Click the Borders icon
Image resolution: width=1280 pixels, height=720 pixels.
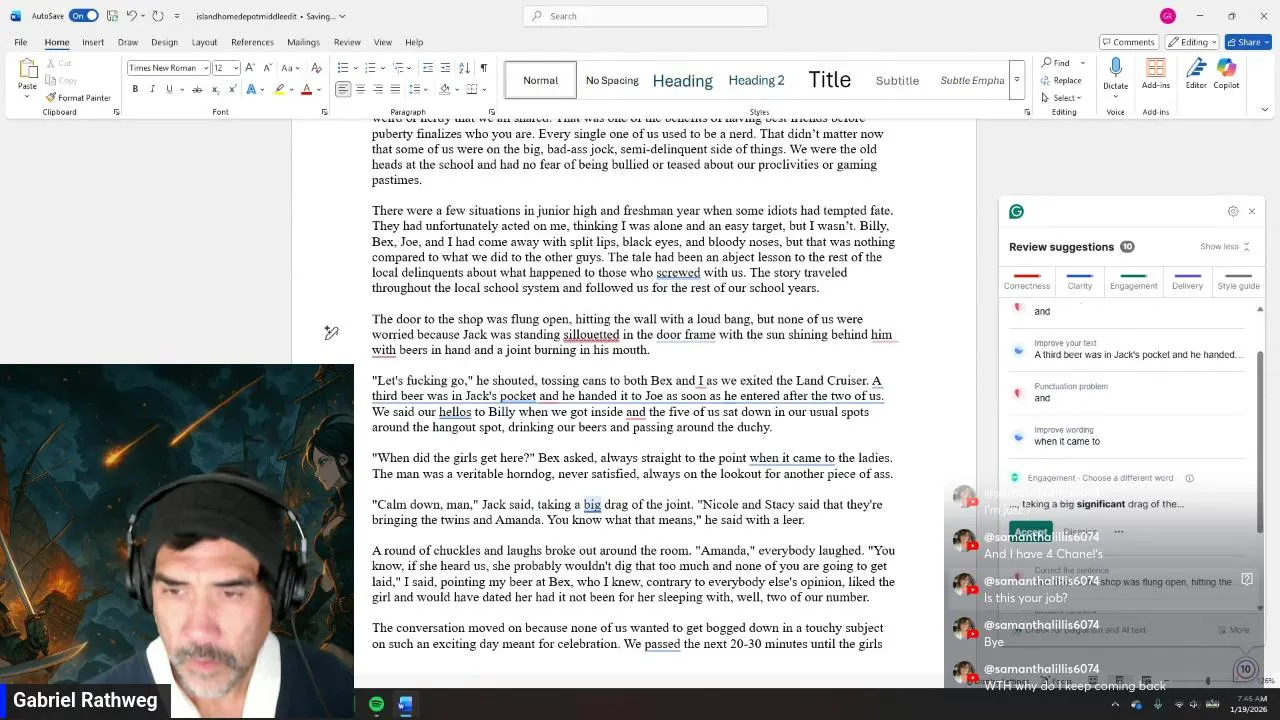(x=471, y=90)
